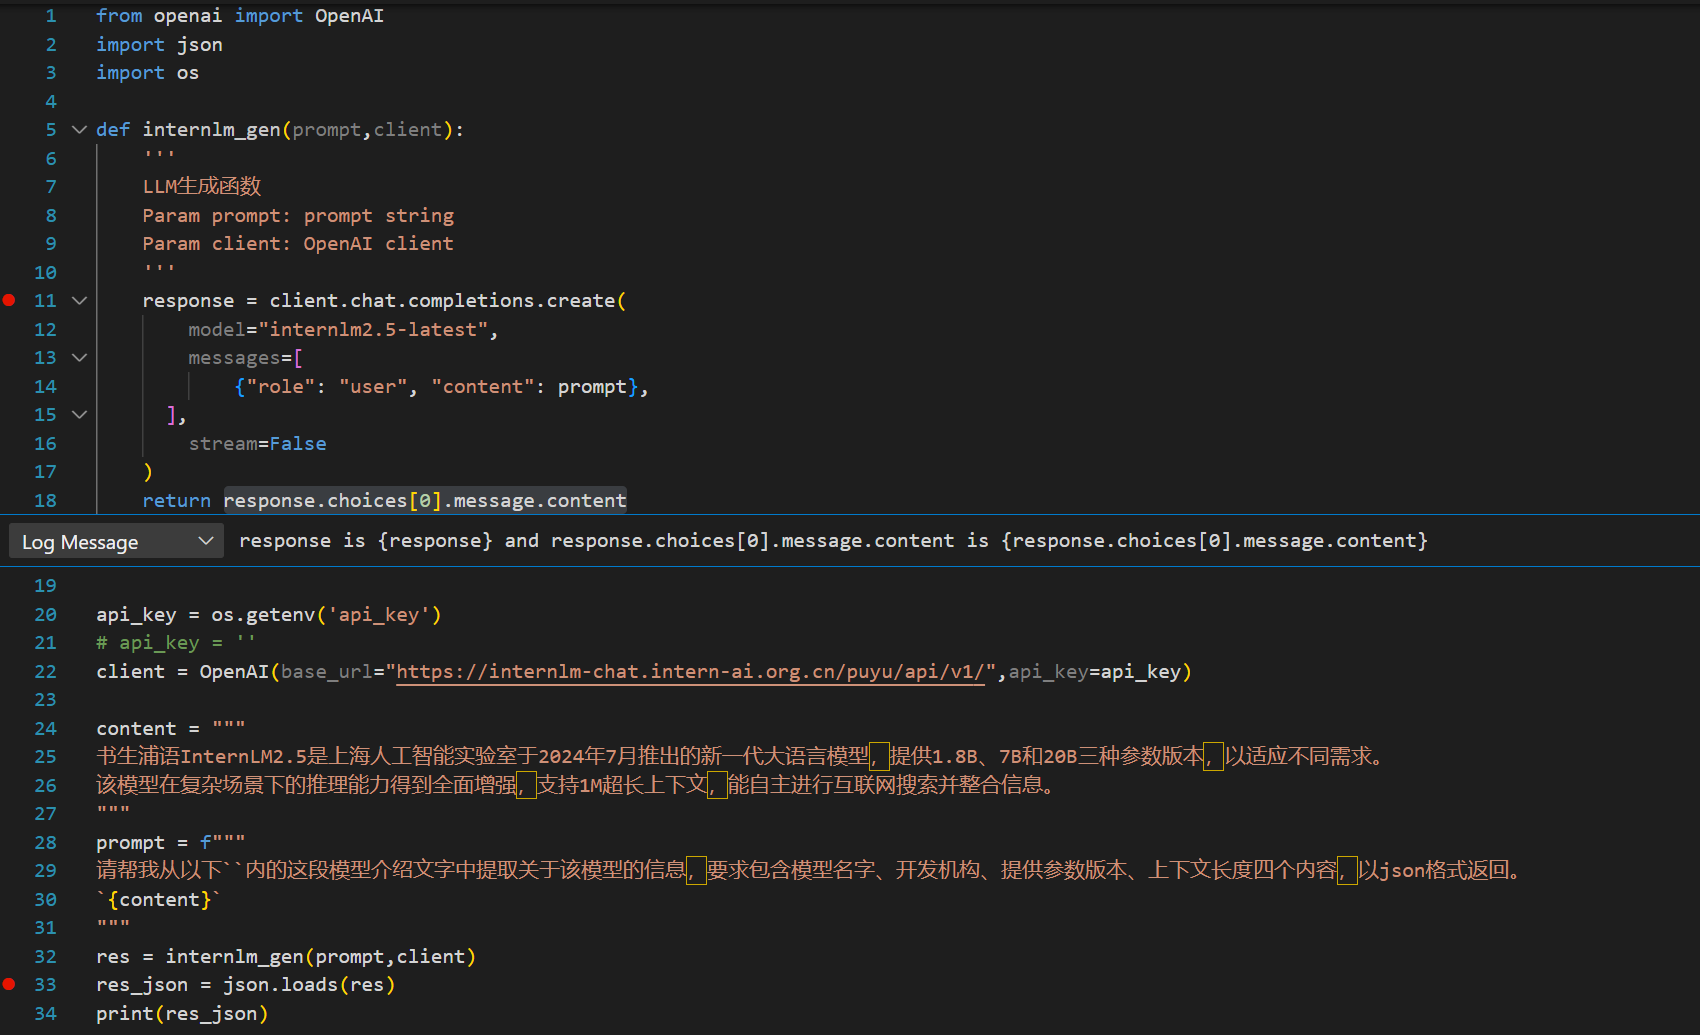Collapse the internlm_gen function fold on line 5
Image resolution: width=1700 pixels, height=1035 pixels.
79,129
